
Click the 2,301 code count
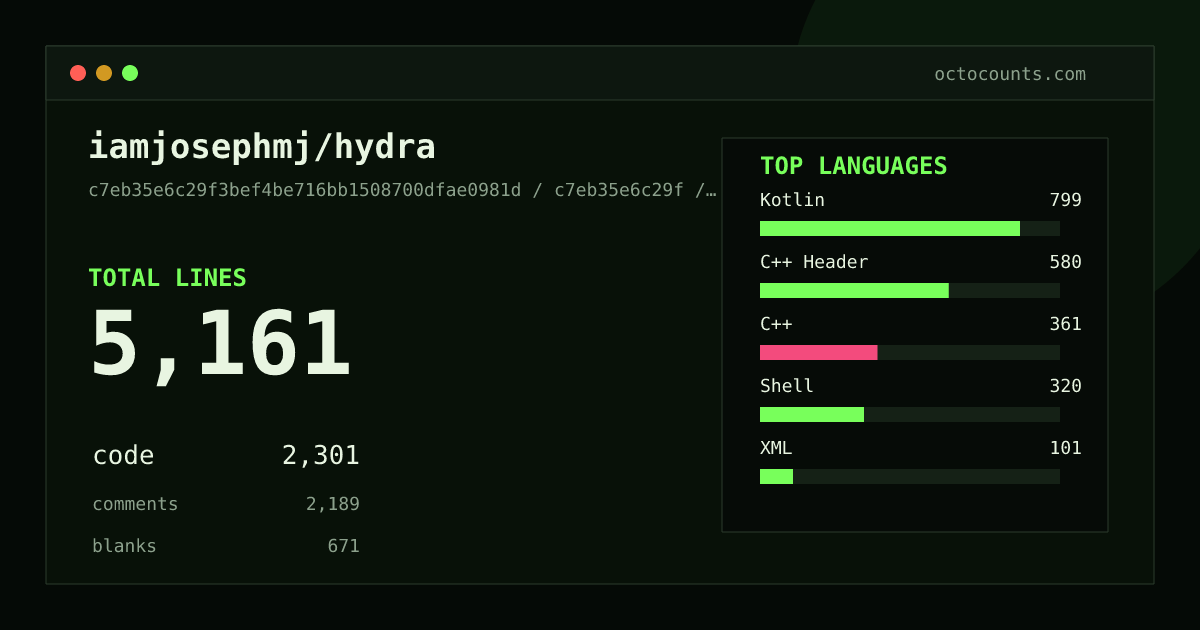pos(320,456)
